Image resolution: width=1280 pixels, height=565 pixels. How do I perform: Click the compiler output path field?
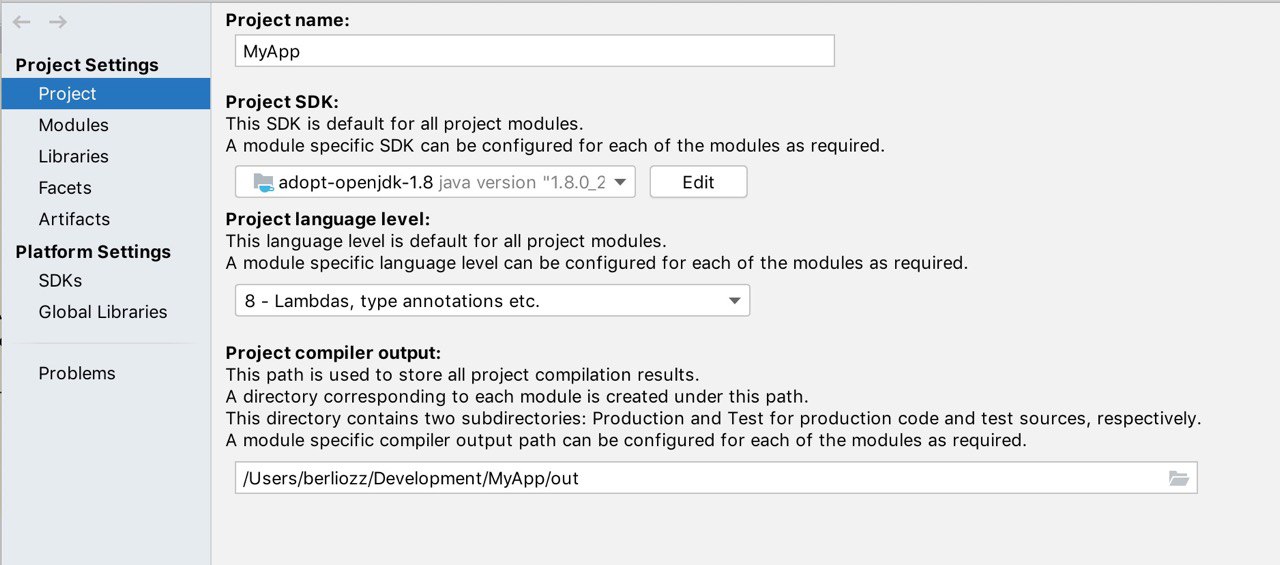click(x=716, y=478)
